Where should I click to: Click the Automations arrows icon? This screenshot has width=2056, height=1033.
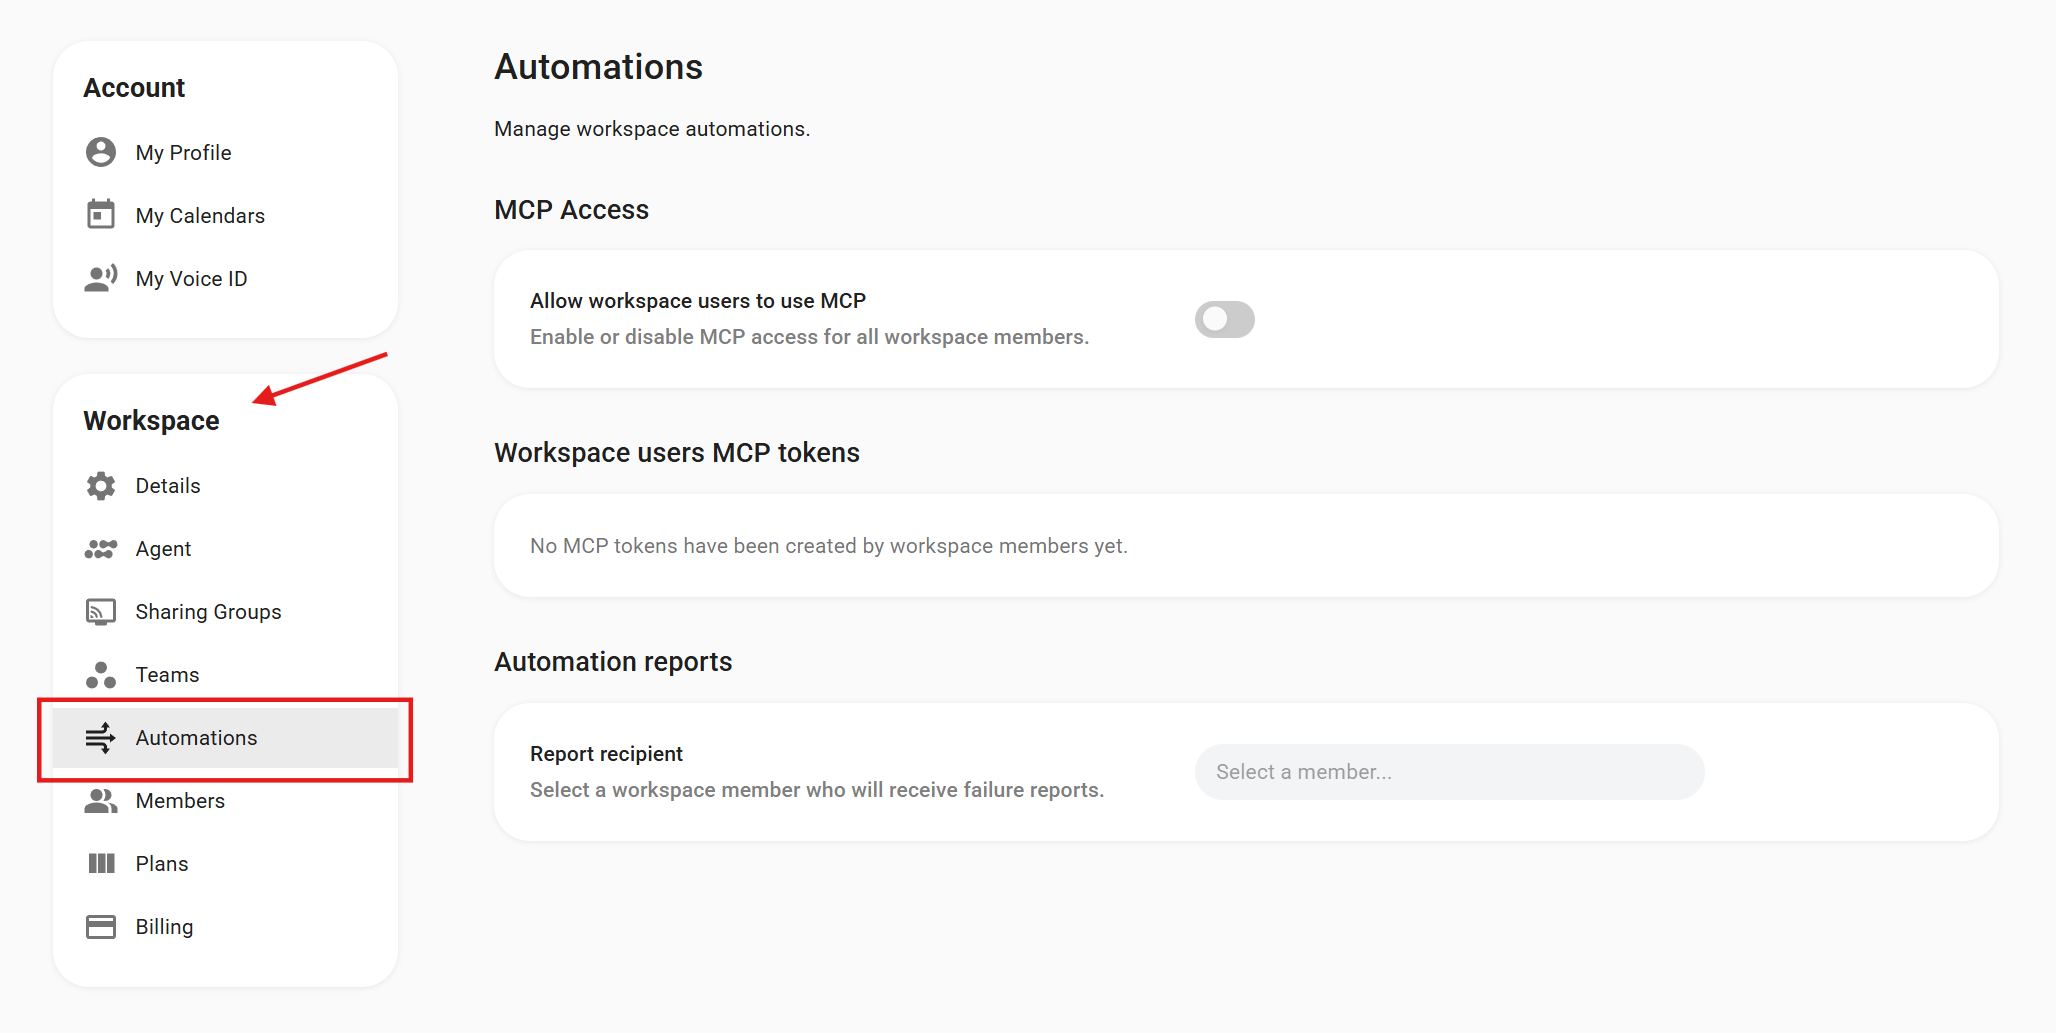[101, 738]
